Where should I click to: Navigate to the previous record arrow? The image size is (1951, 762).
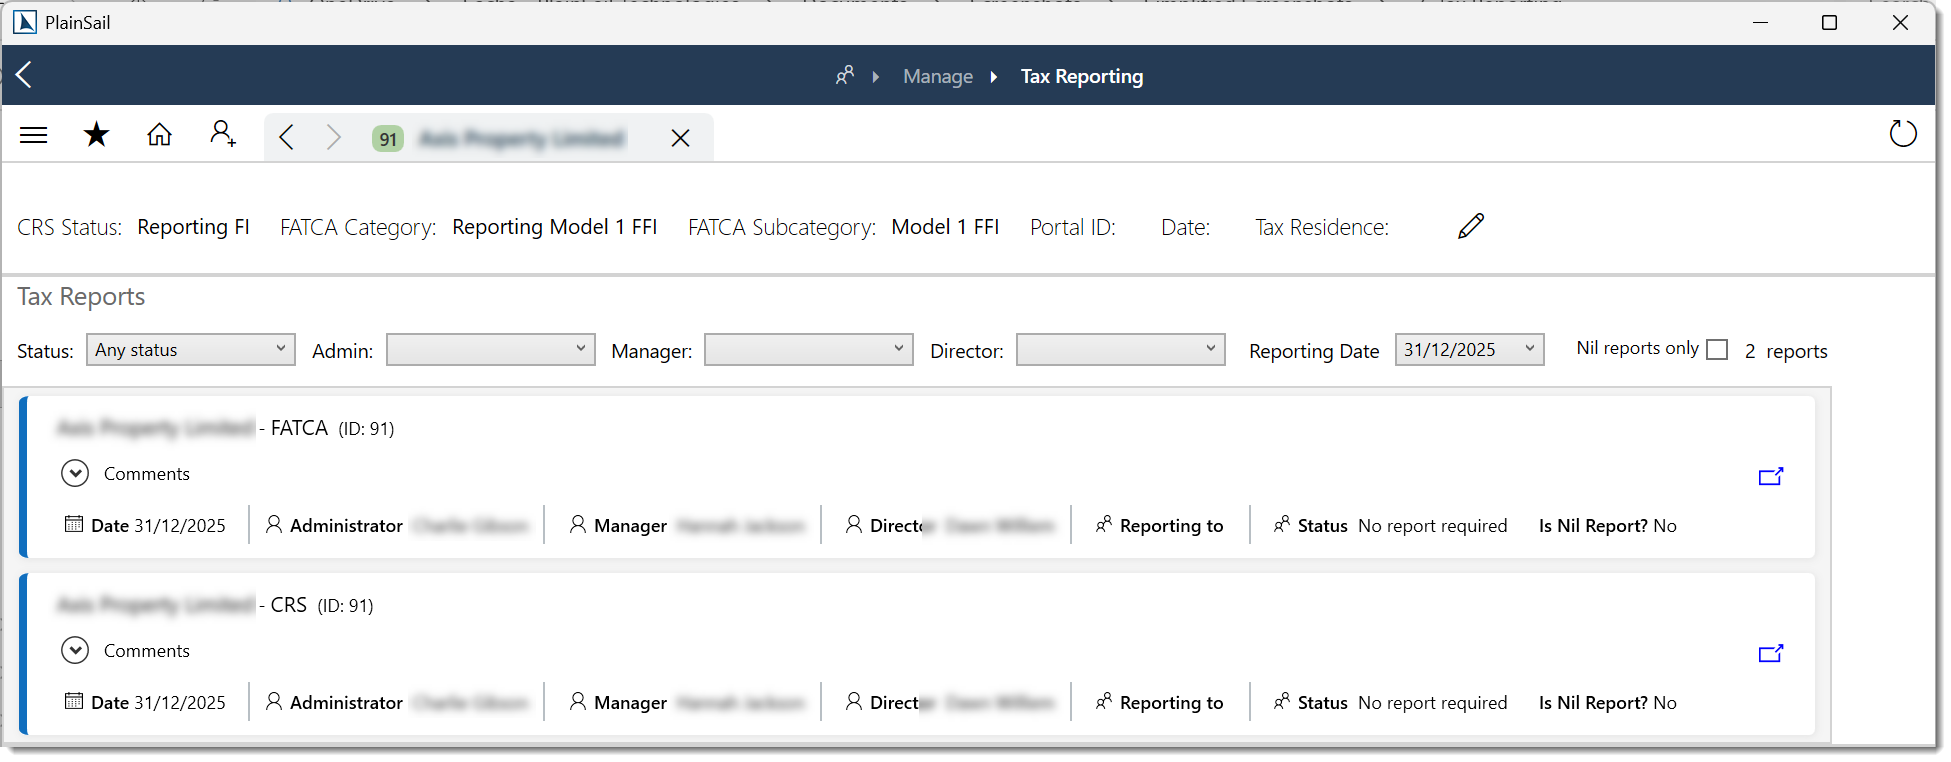tap(287, 138)
